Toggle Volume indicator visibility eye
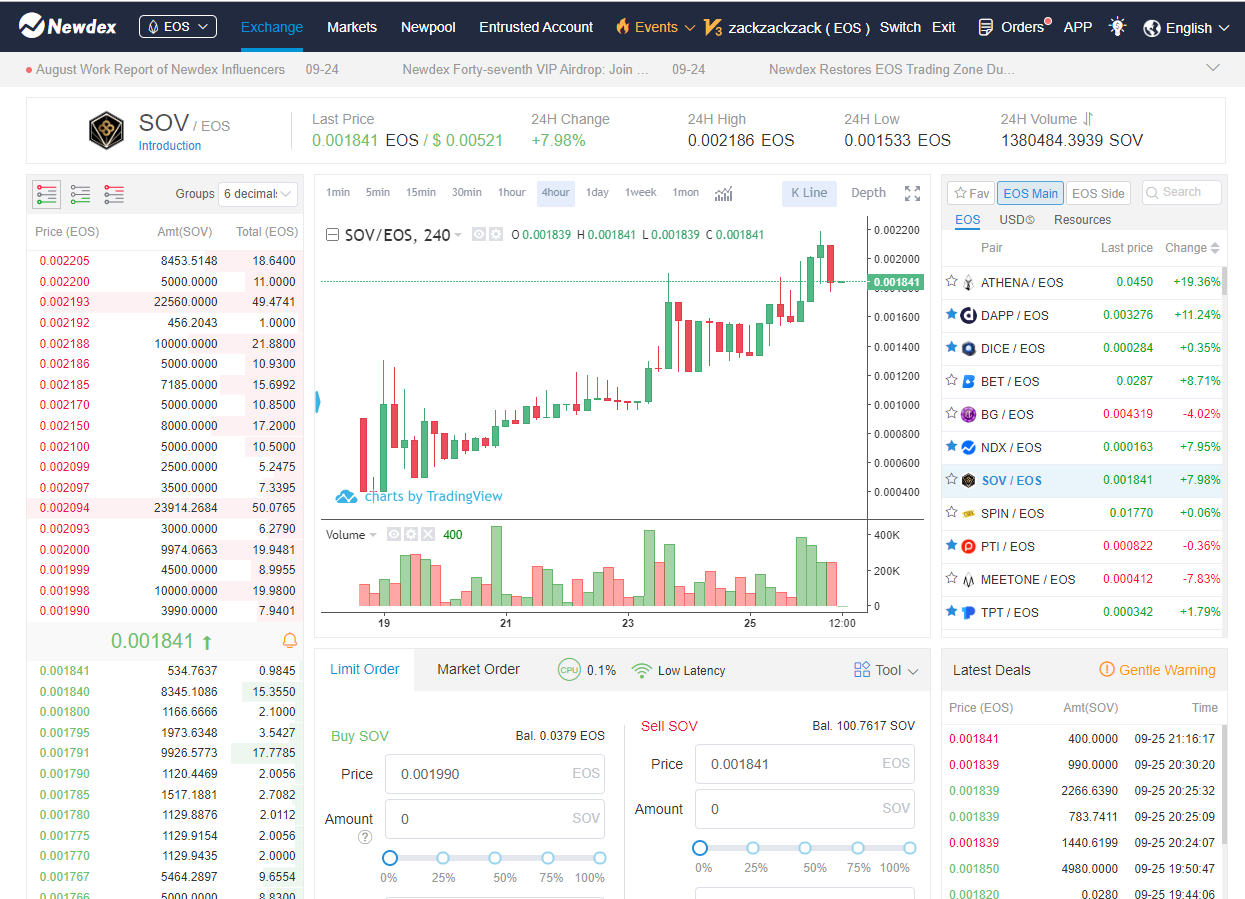 (x=394, y=535)
